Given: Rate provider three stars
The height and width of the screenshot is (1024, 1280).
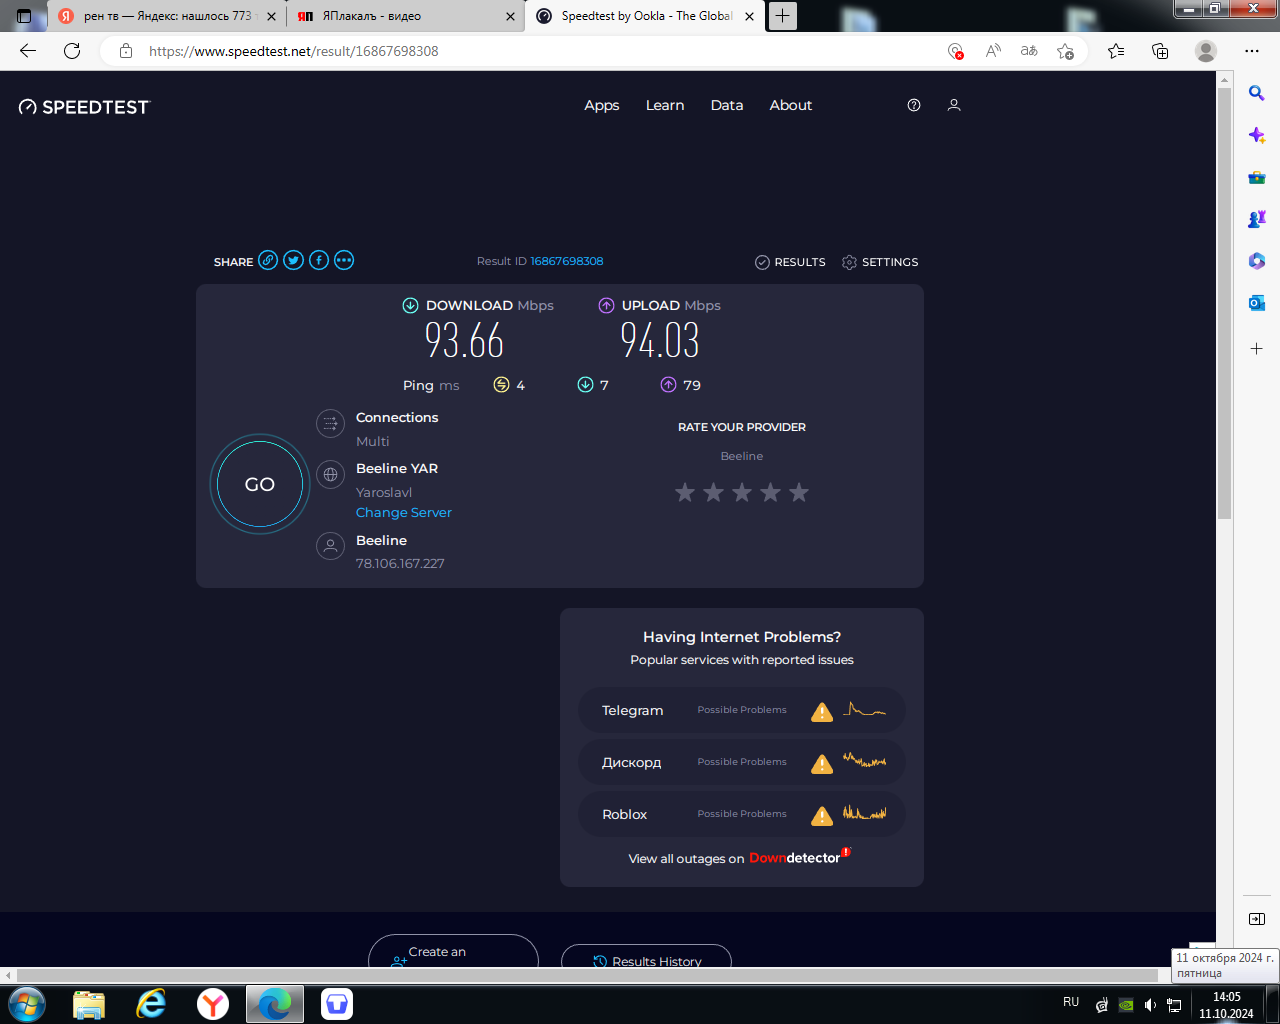Looking at the screenshot, I should (742, 492).
